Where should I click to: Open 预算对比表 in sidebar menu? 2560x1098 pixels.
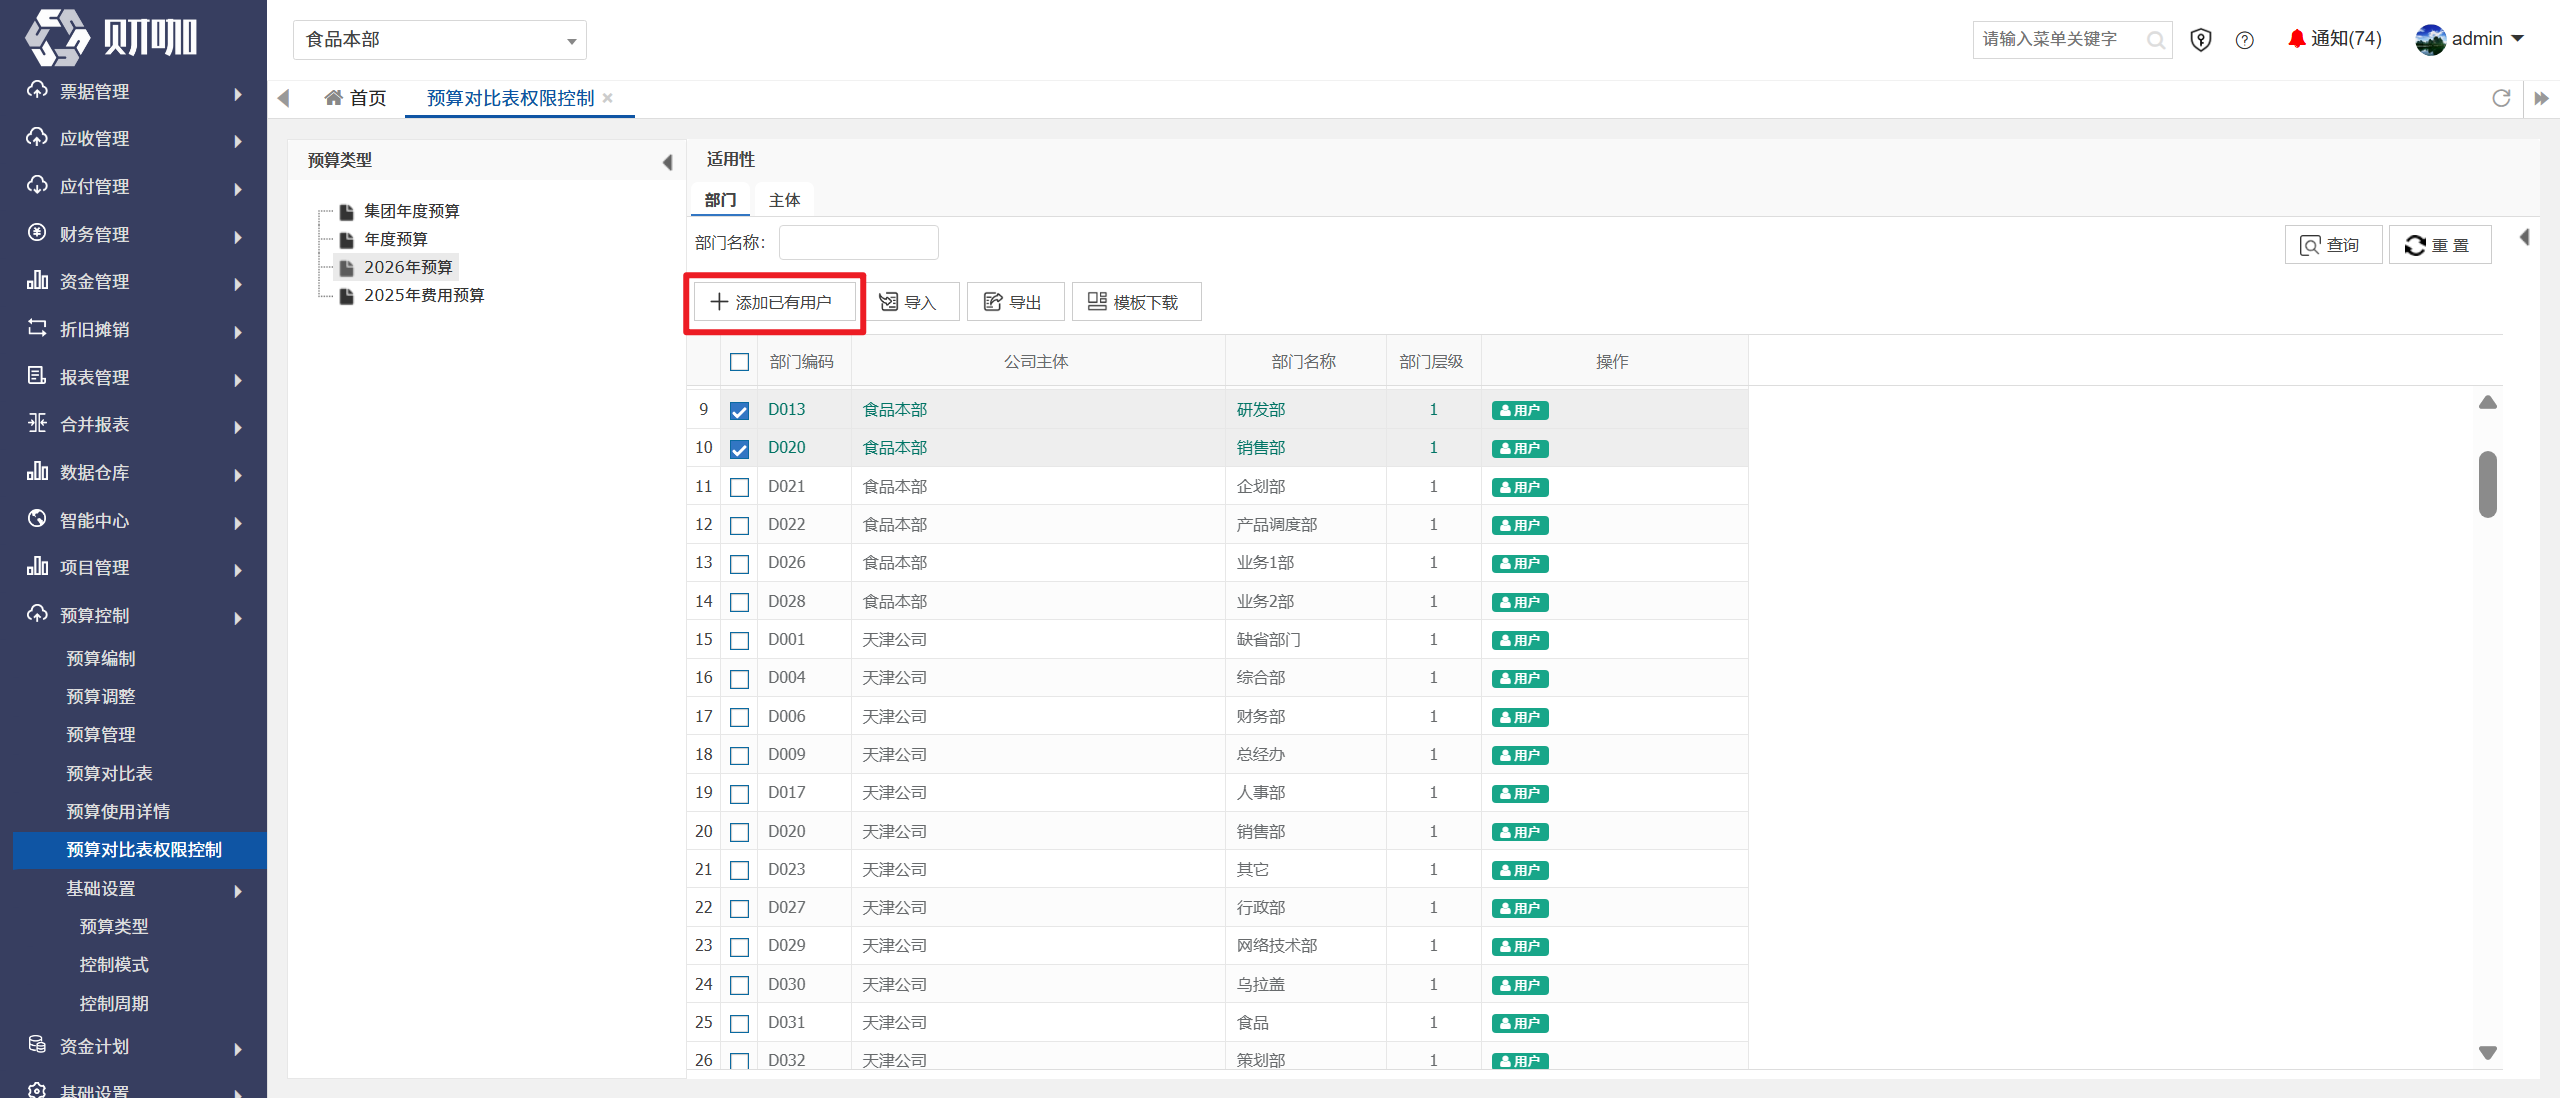[109, 773]
